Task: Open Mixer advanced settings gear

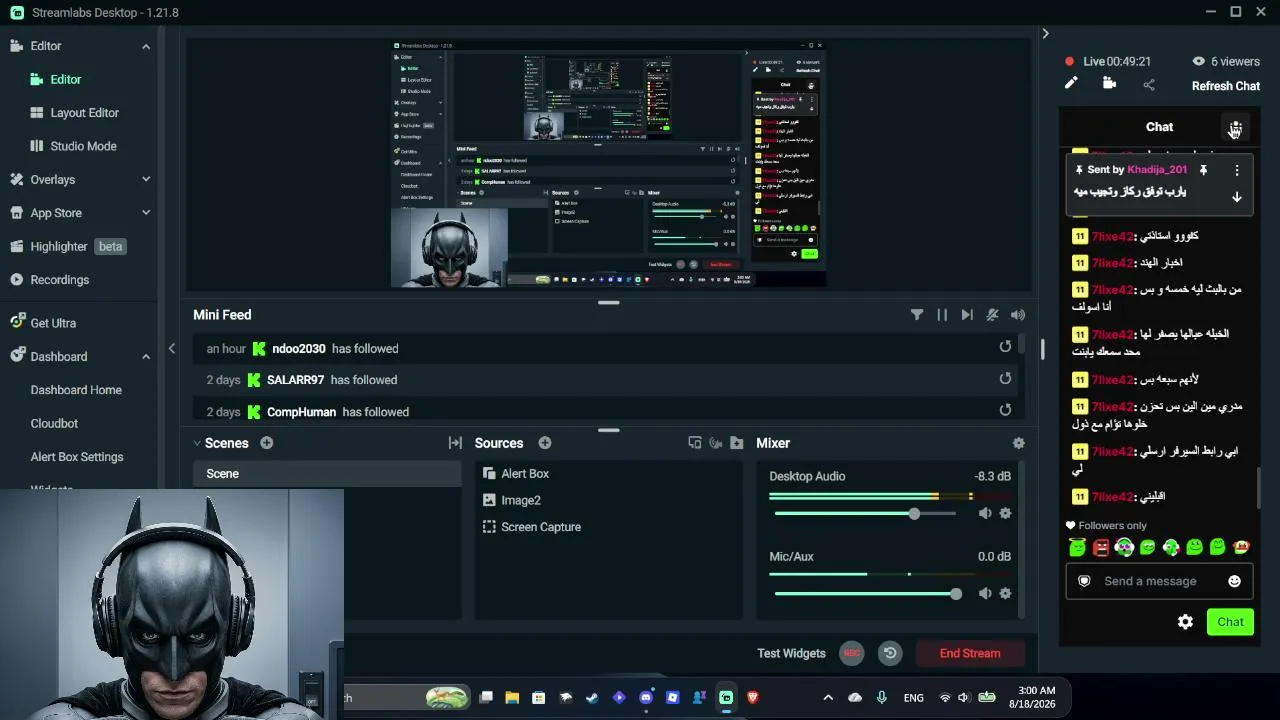Action: click(x=1018, y=443)
